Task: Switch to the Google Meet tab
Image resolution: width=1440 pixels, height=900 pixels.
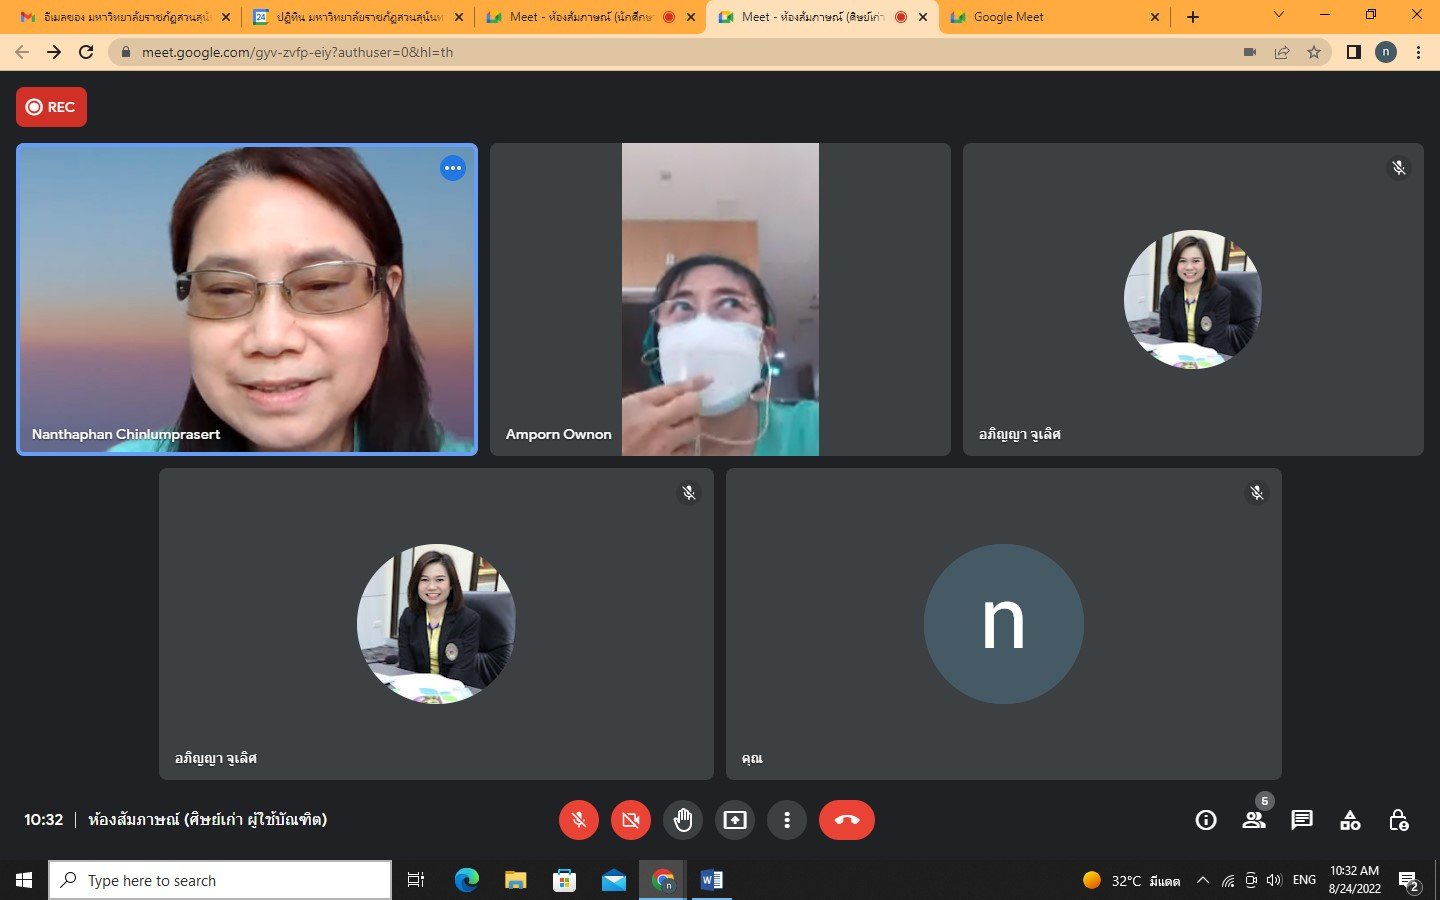Action: click(1050, 17)
